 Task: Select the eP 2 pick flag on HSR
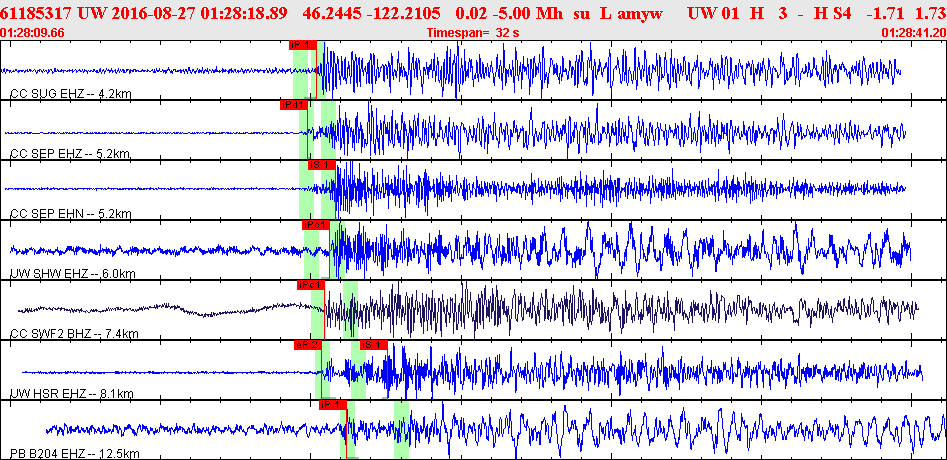point(306,345)
